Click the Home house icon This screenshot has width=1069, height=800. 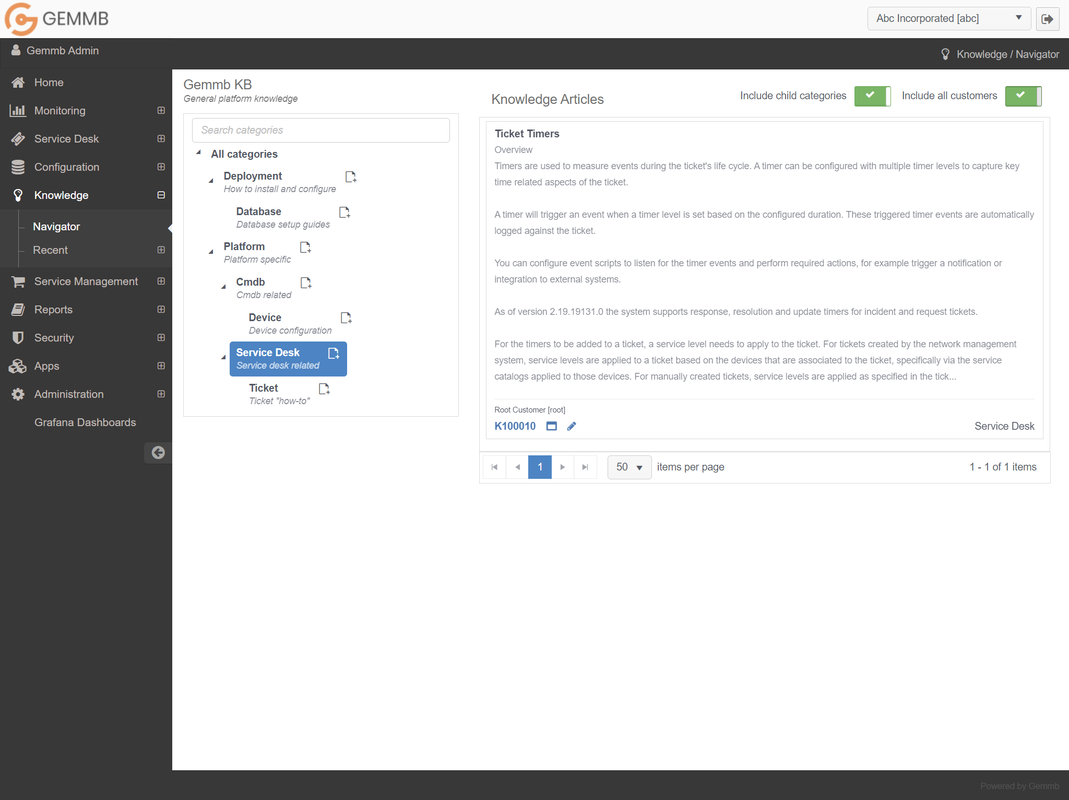click(x=18, y=83)
